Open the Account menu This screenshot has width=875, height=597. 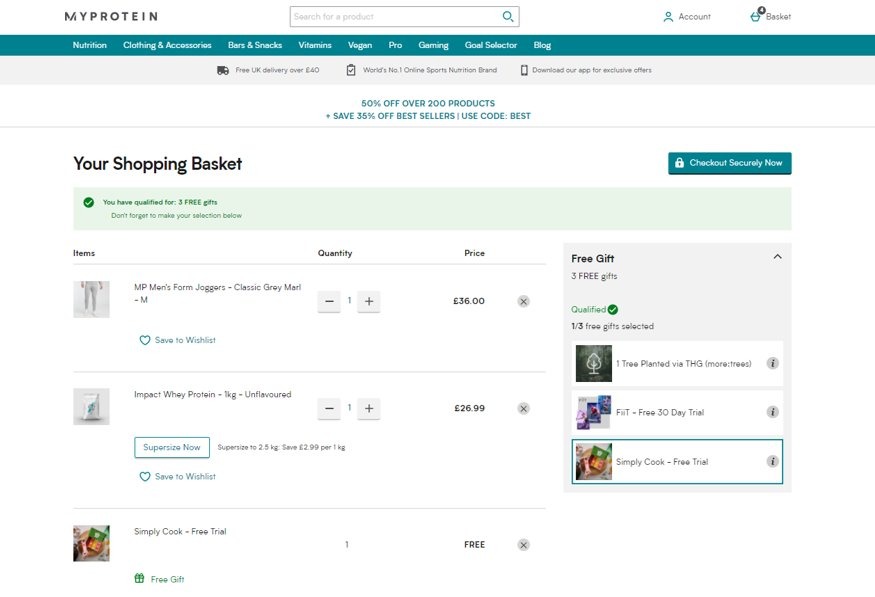point(686,17)
